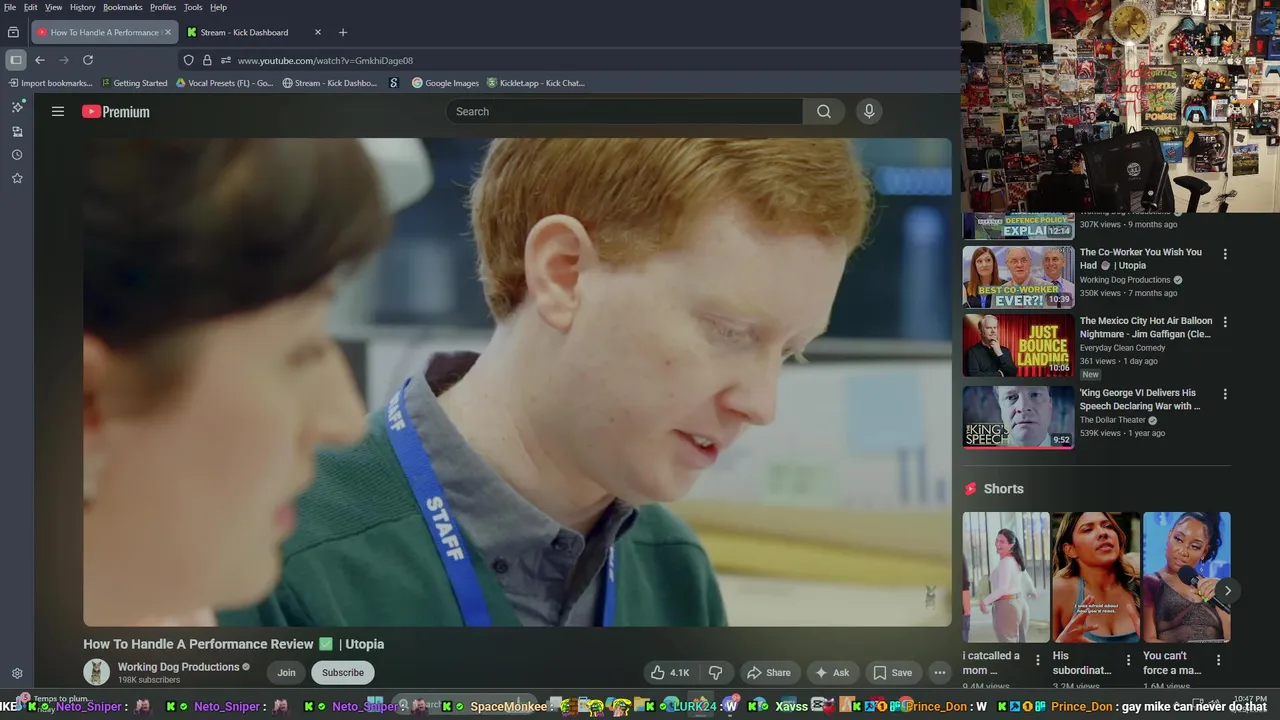This screenshot has width=1280, height=720.
Task: Open Mexico City Hot Air Balloon thumbnail
Action: tap(1018, 346)
